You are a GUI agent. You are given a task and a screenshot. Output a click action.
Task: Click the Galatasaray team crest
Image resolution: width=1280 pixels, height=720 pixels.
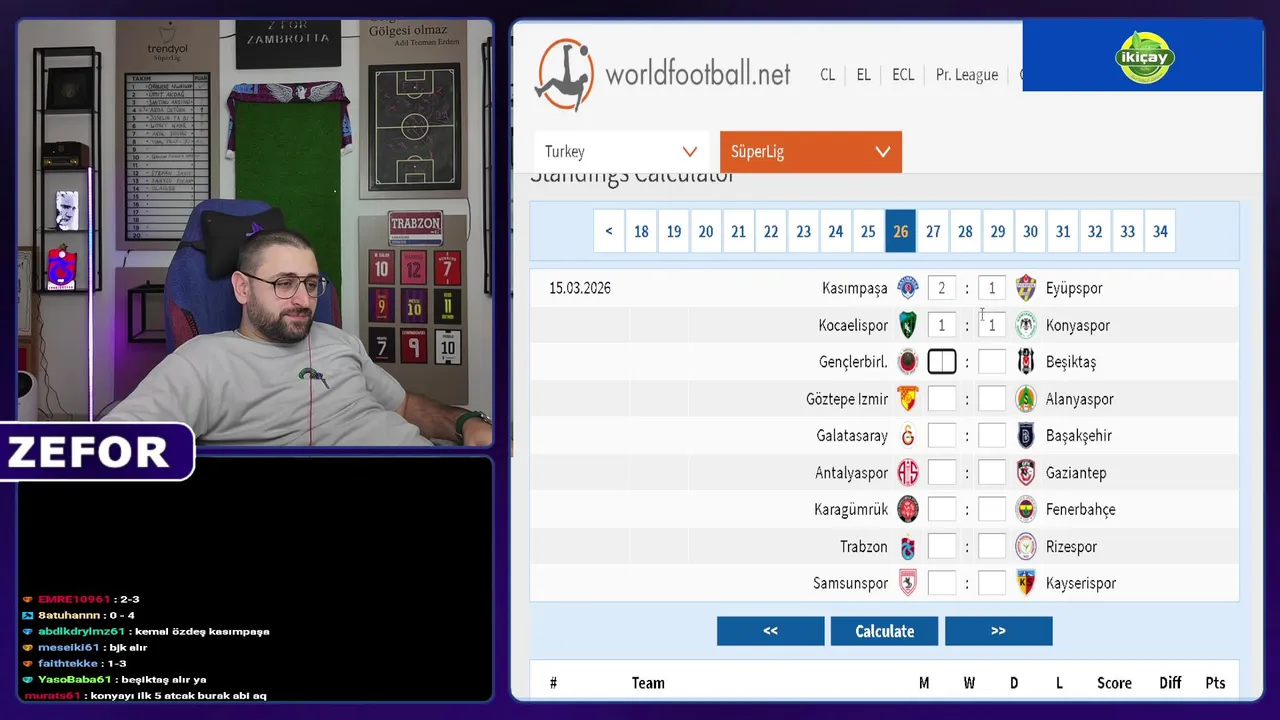(908, 436)
